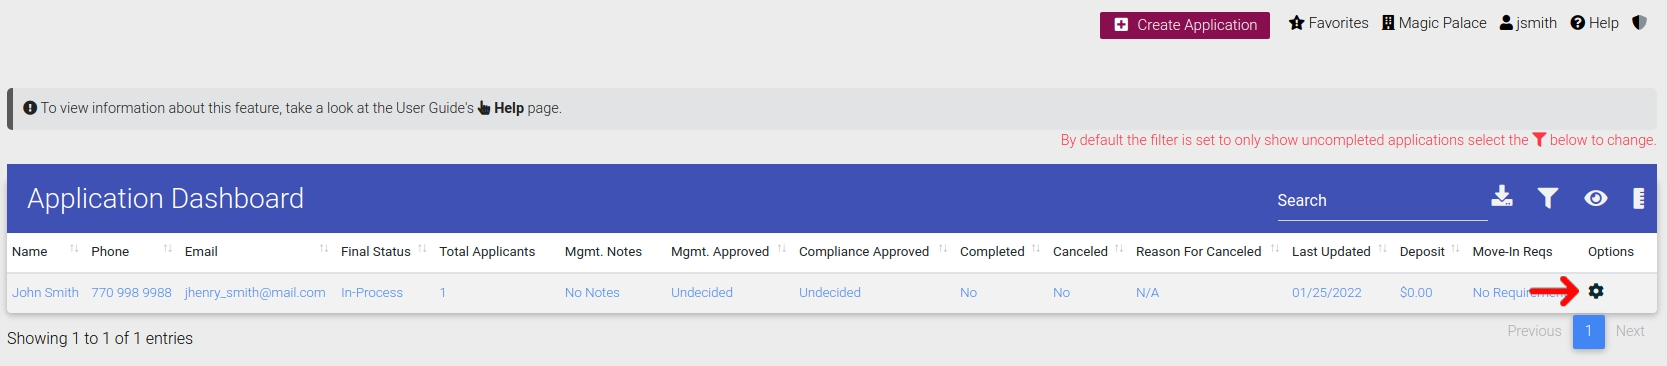The height and width of the screenshot is (366, 1667).
Task: Click the Search input field
Action: pos(1382,201)
